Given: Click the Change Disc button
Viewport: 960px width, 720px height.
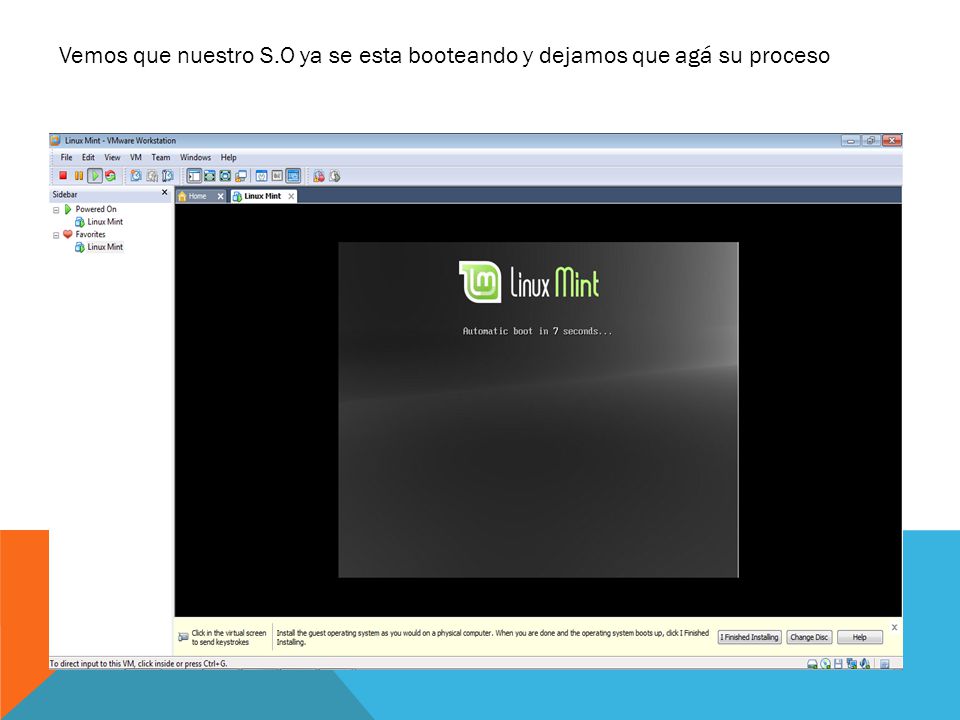Looking at the screenshot, I should (x=809, y=637).
